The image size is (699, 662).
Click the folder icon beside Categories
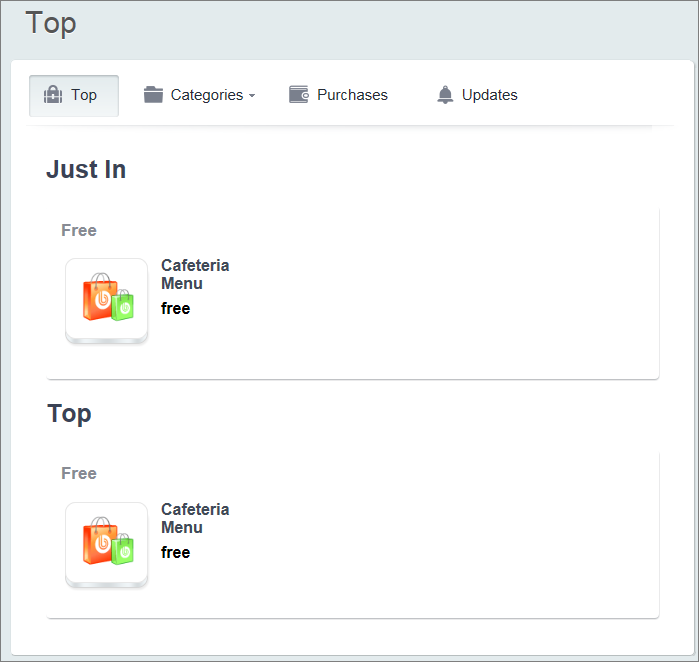tap(153, 95)
